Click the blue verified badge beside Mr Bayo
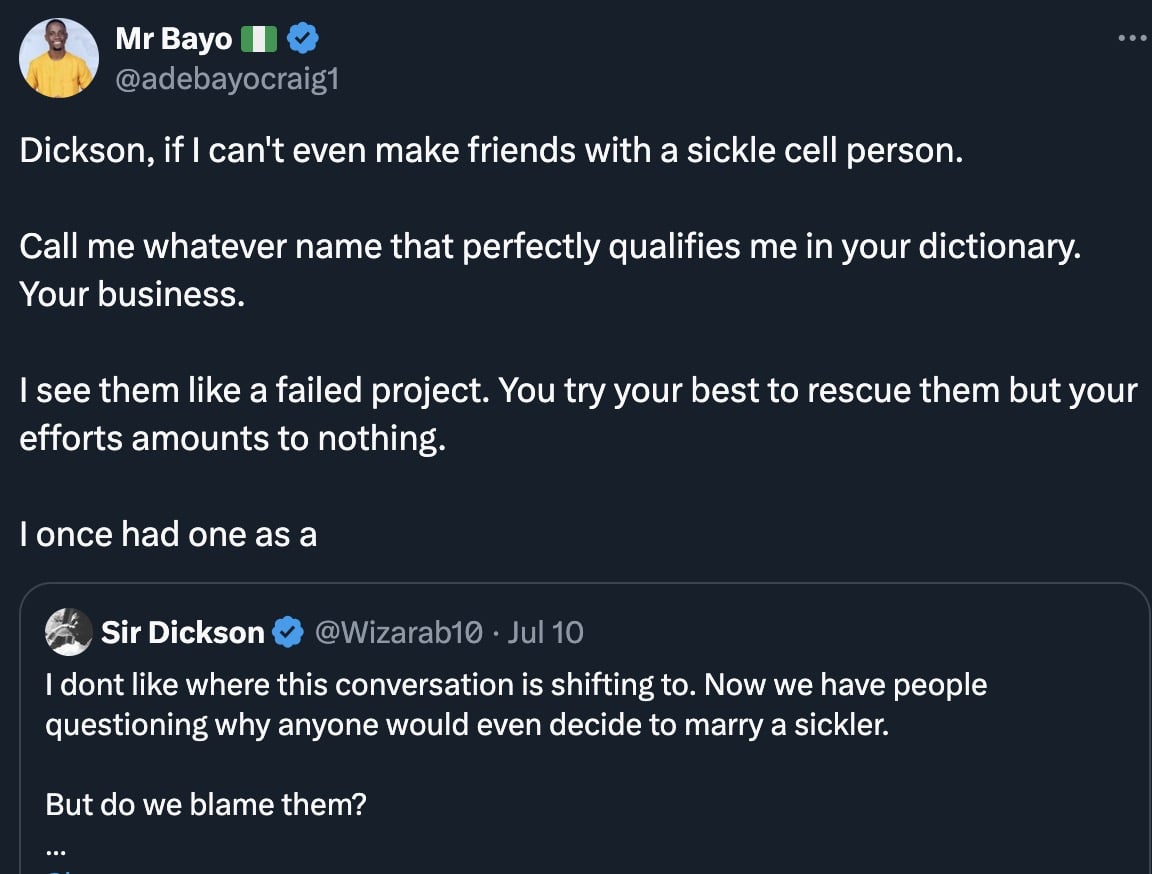 pos(303,39)
